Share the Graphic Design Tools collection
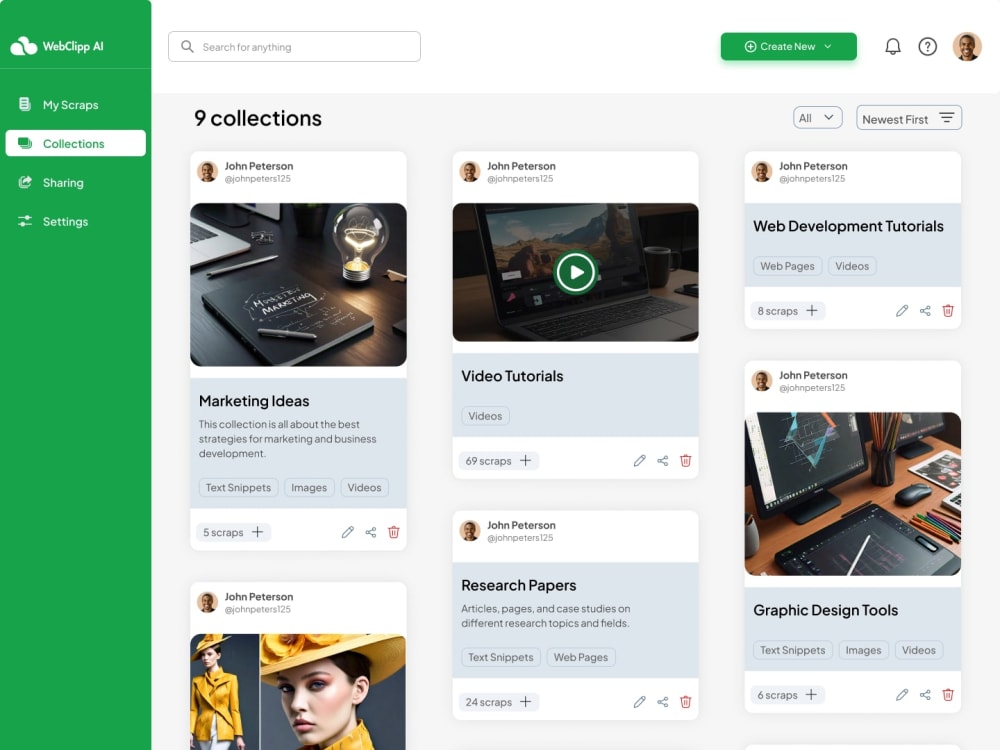 925,695
